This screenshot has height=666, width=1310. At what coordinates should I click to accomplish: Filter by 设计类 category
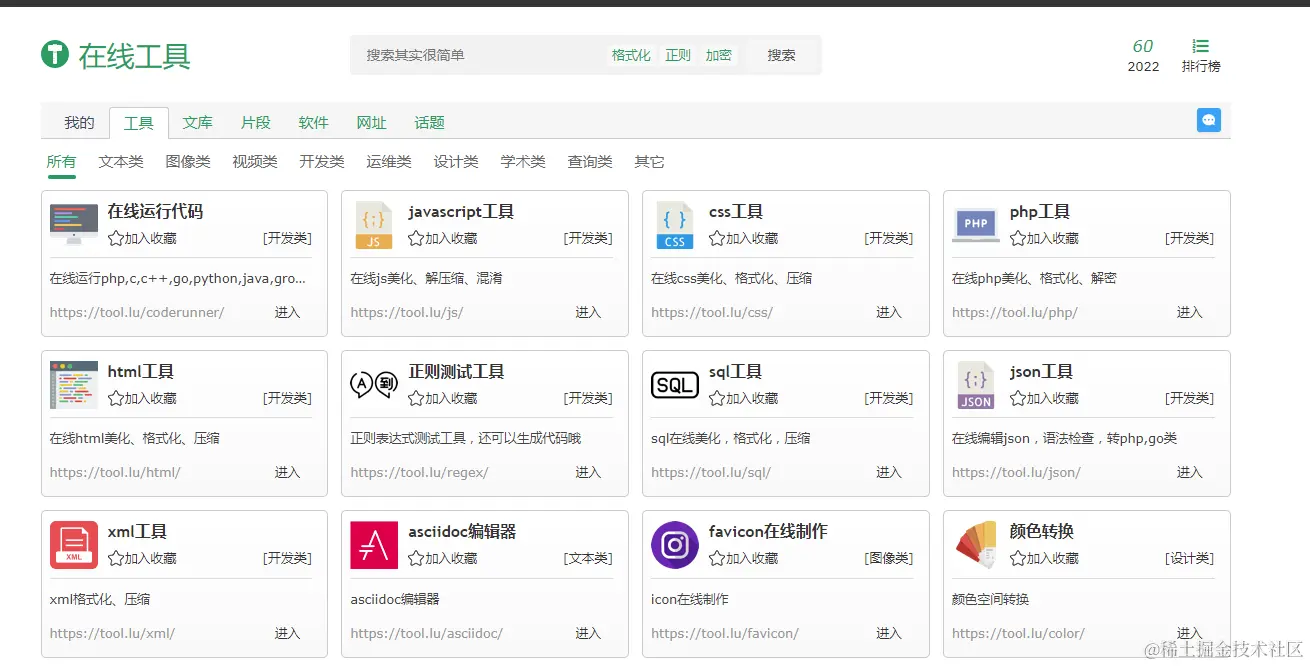[x=456, y=162]
